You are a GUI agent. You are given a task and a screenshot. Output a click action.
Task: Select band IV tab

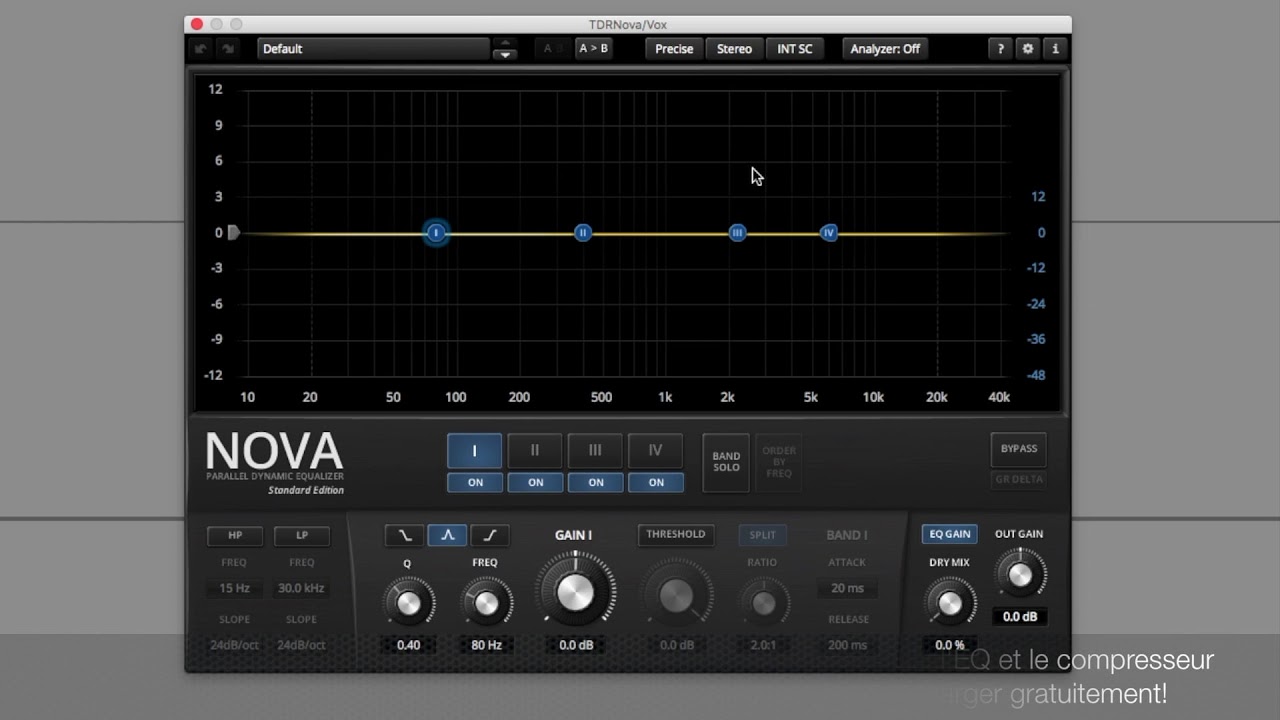point(655,451)
